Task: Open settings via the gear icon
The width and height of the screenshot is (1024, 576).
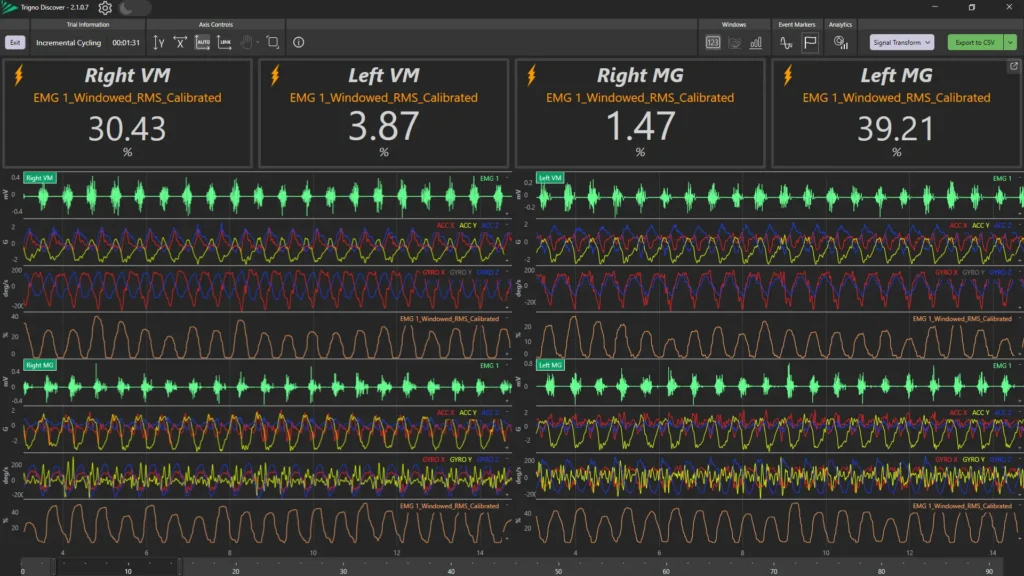Action: (105, 8)
